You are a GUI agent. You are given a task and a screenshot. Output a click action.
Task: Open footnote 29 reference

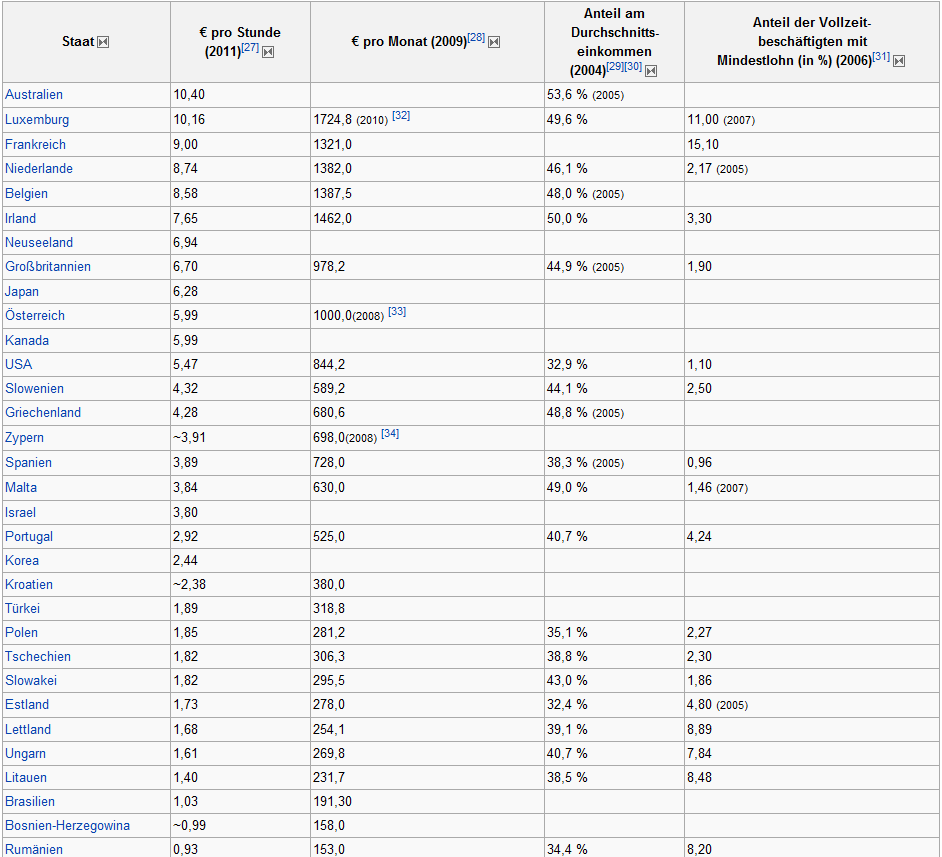pyautogui.click(x=615, y=66)
